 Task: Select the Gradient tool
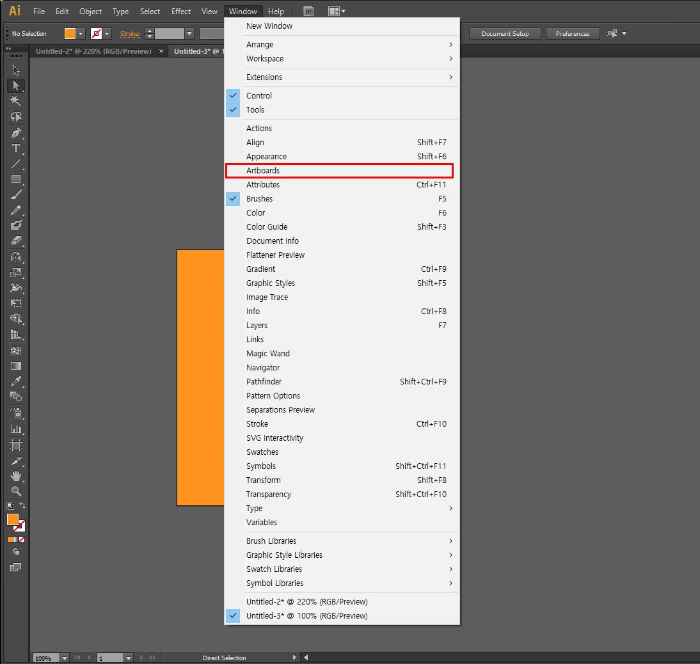16,366
